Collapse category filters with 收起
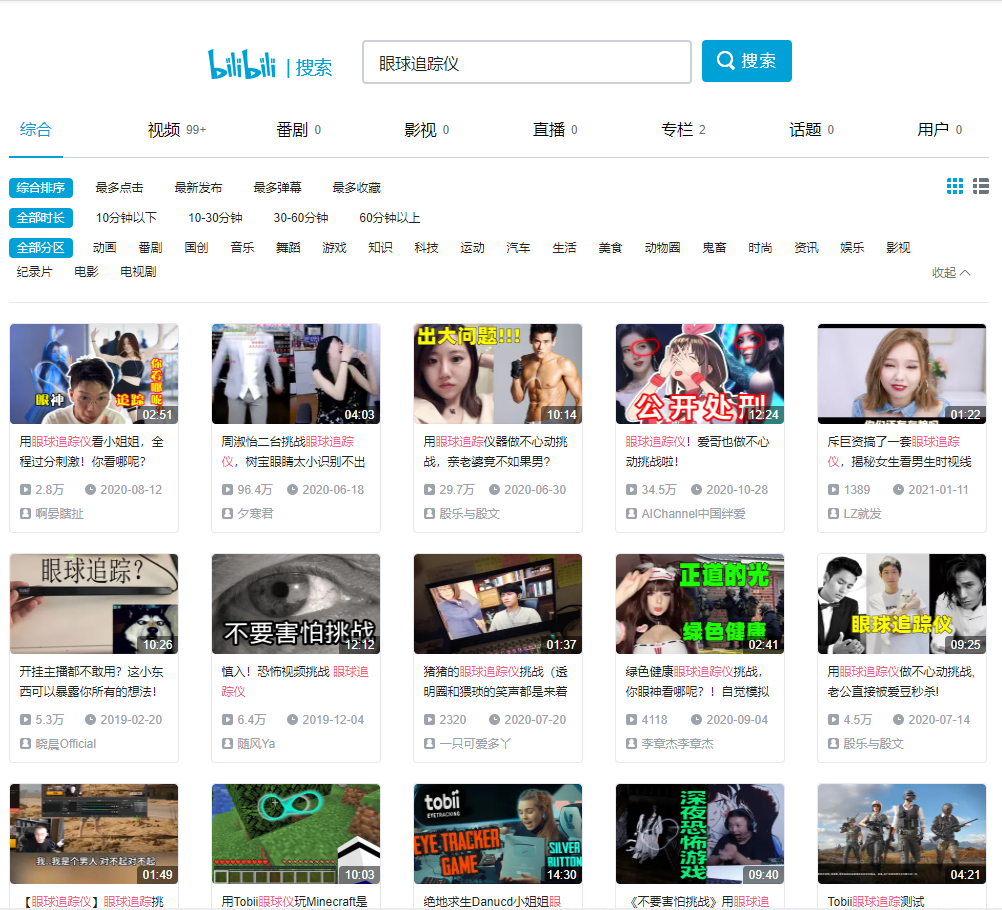This screenshot has width=1002, height=910. [x=951, y=273]
